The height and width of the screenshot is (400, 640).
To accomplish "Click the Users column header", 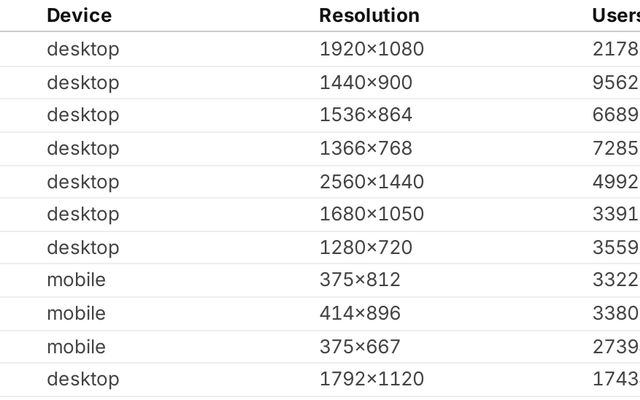I will 615,15.
